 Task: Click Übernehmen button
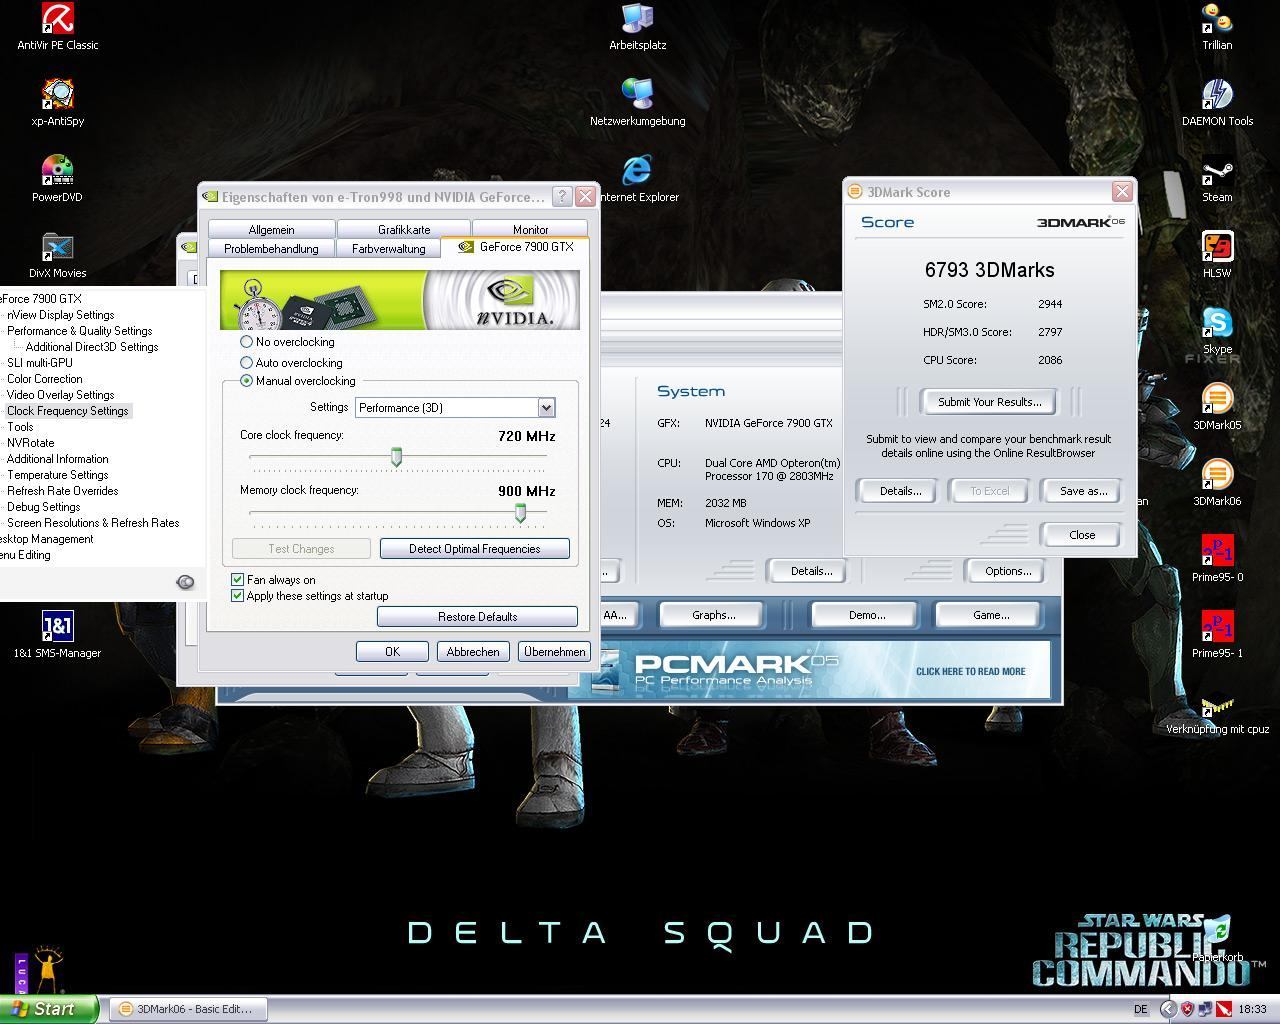point(554,651)
